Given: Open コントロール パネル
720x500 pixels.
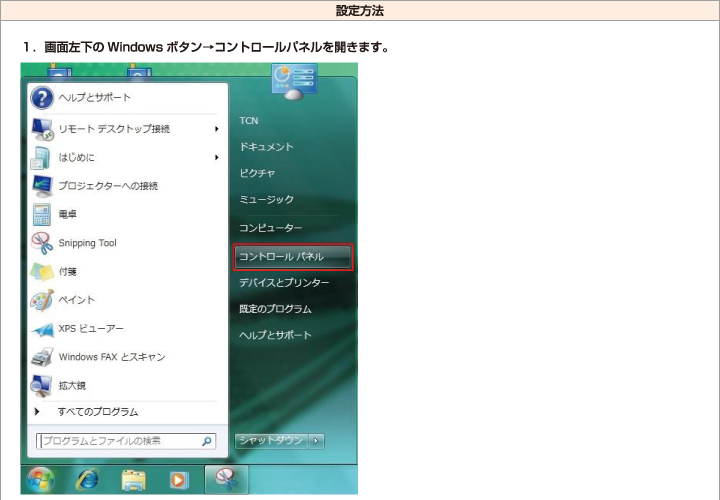Looking at the screenshot, I should [293, 257].
